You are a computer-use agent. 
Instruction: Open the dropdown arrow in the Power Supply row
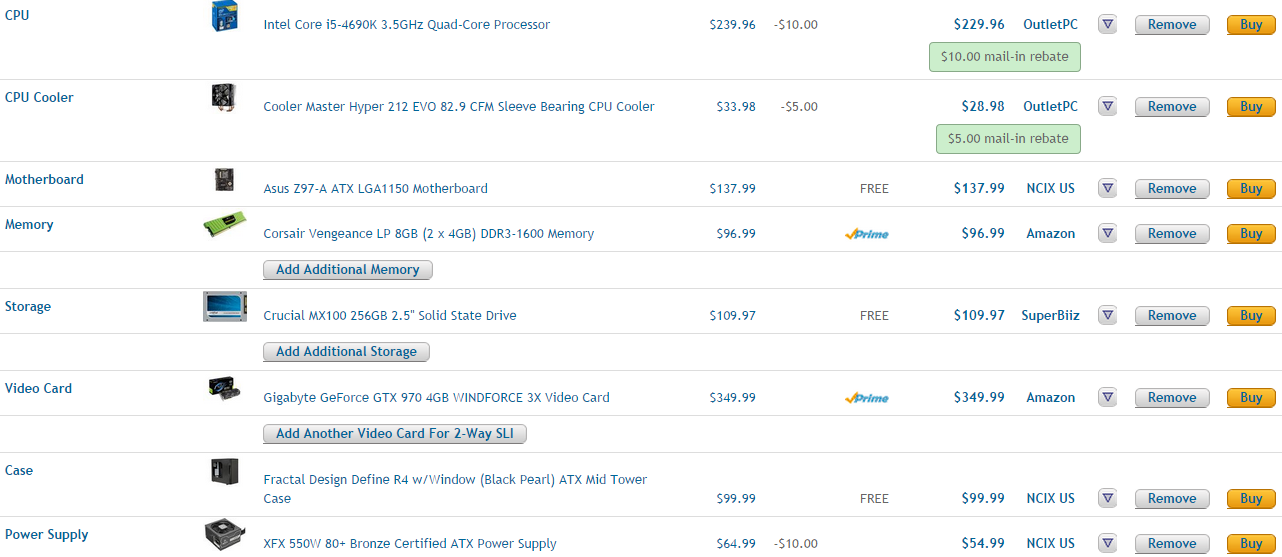click(1107, 543)
